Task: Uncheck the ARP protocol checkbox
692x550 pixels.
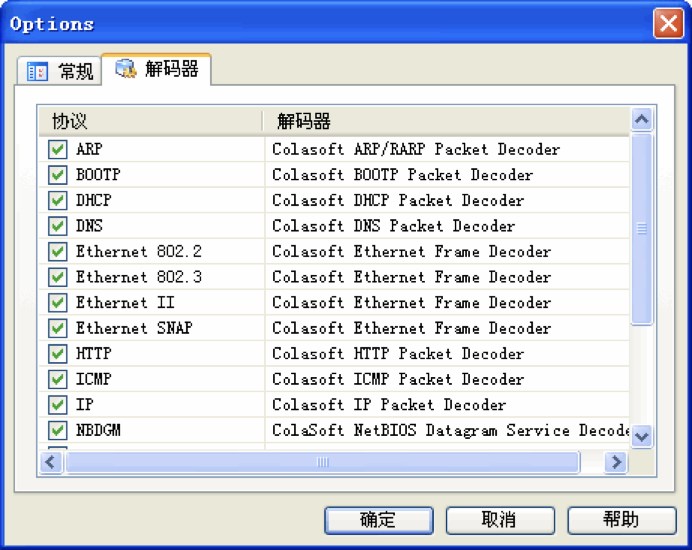Action: 58,150
